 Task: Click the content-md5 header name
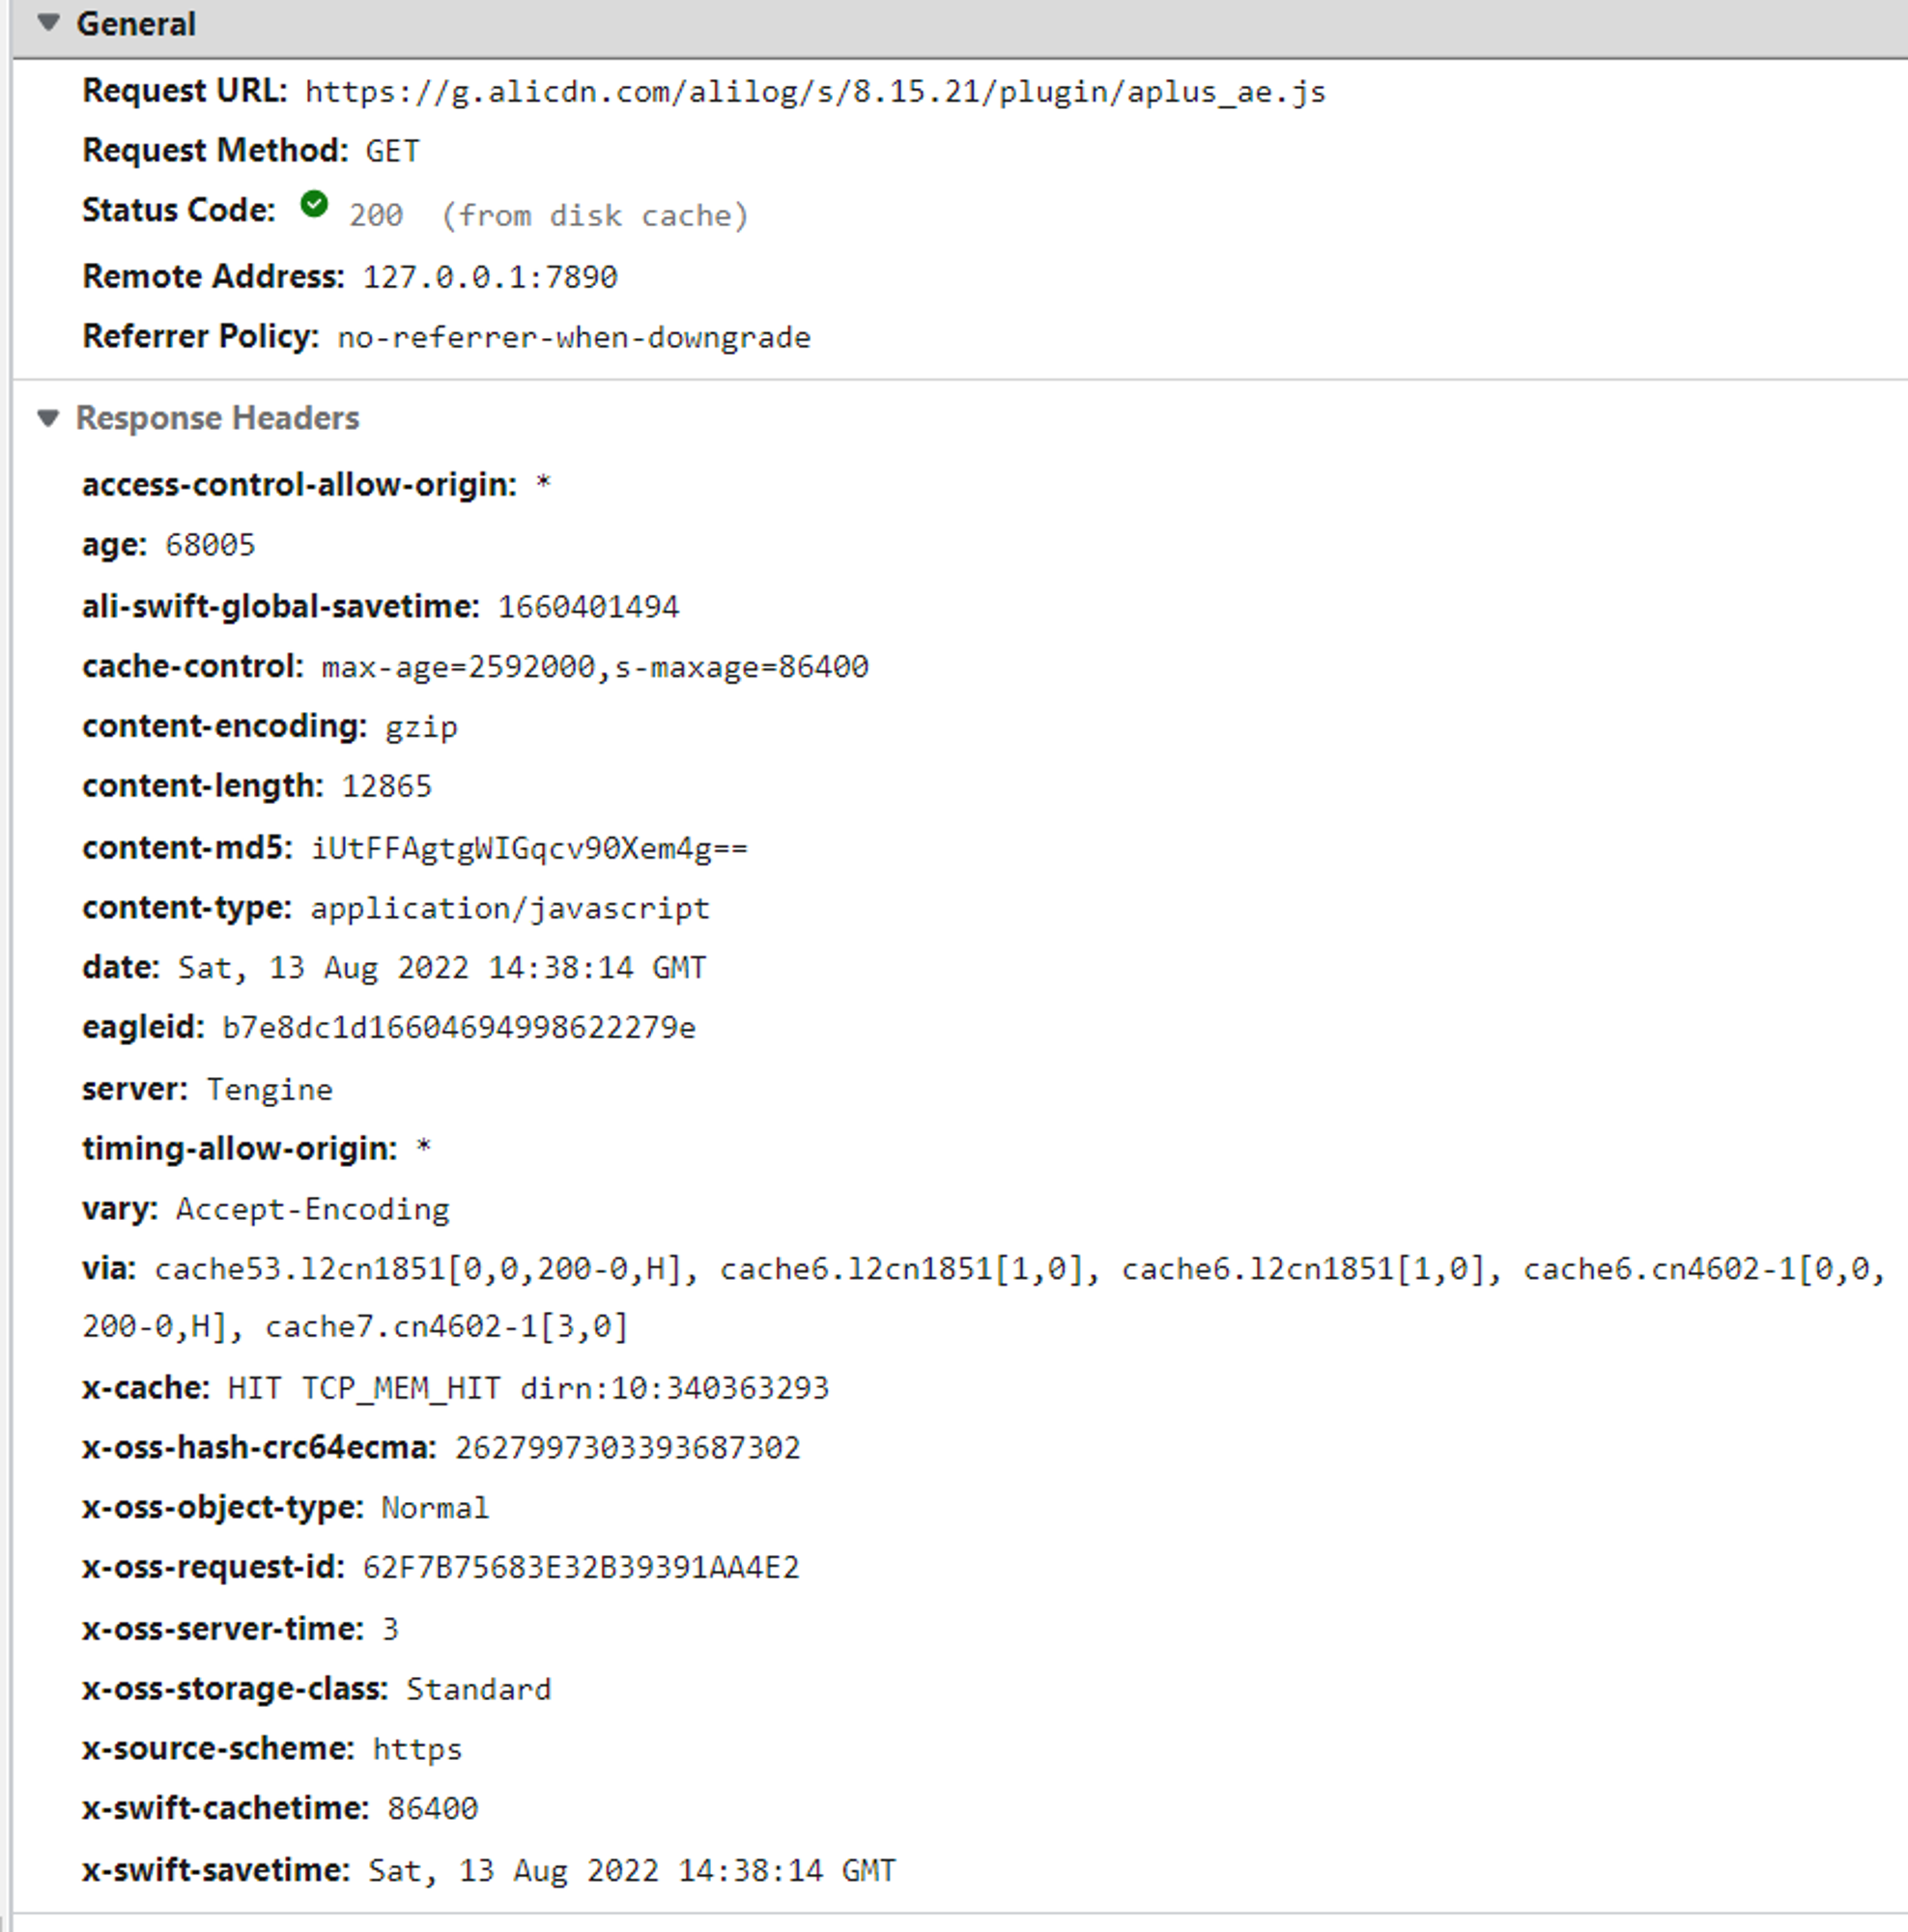point(187,848)
